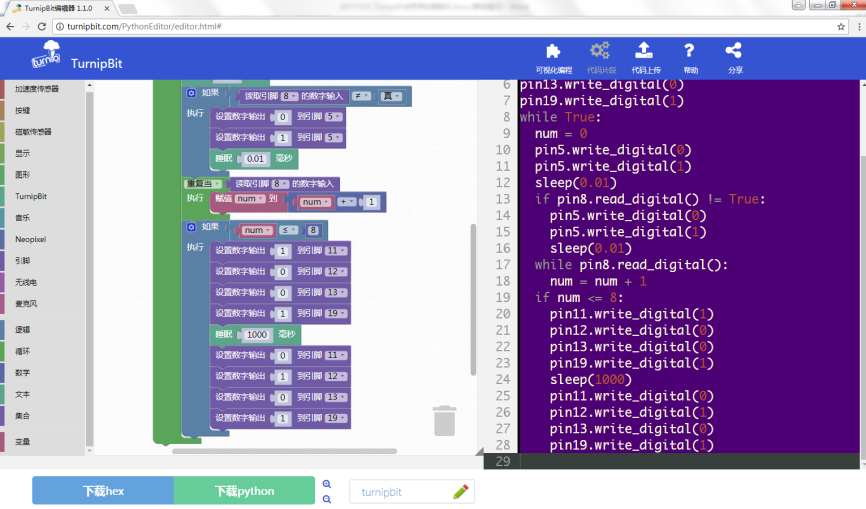Click code line 'num = num + 1'
866x509 pixels.
point(598,281)
